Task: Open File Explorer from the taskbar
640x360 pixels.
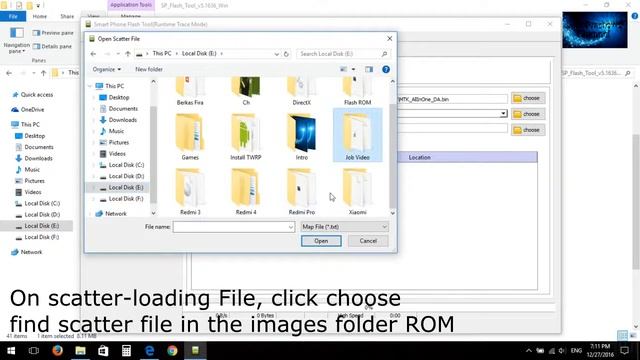Action: [x=80, y=351]
